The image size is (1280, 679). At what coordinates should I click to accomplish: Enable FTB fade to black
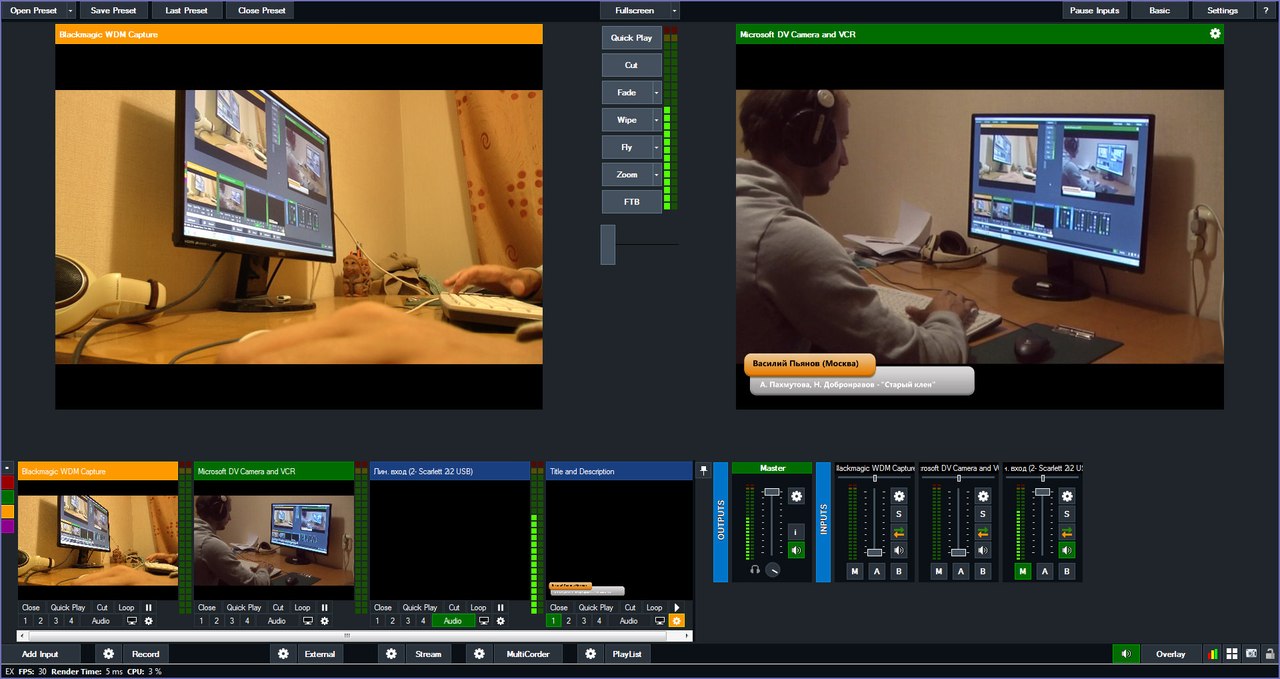pyautogui.click(x=630, y=201)
